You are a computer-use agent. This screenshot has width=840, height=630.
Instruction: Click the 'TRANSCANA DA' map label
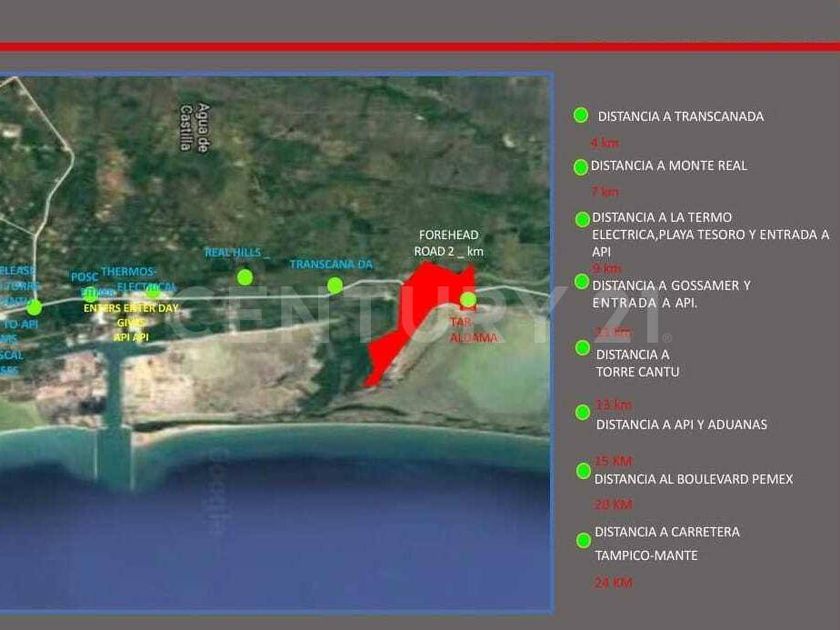(x=331, y=264)
